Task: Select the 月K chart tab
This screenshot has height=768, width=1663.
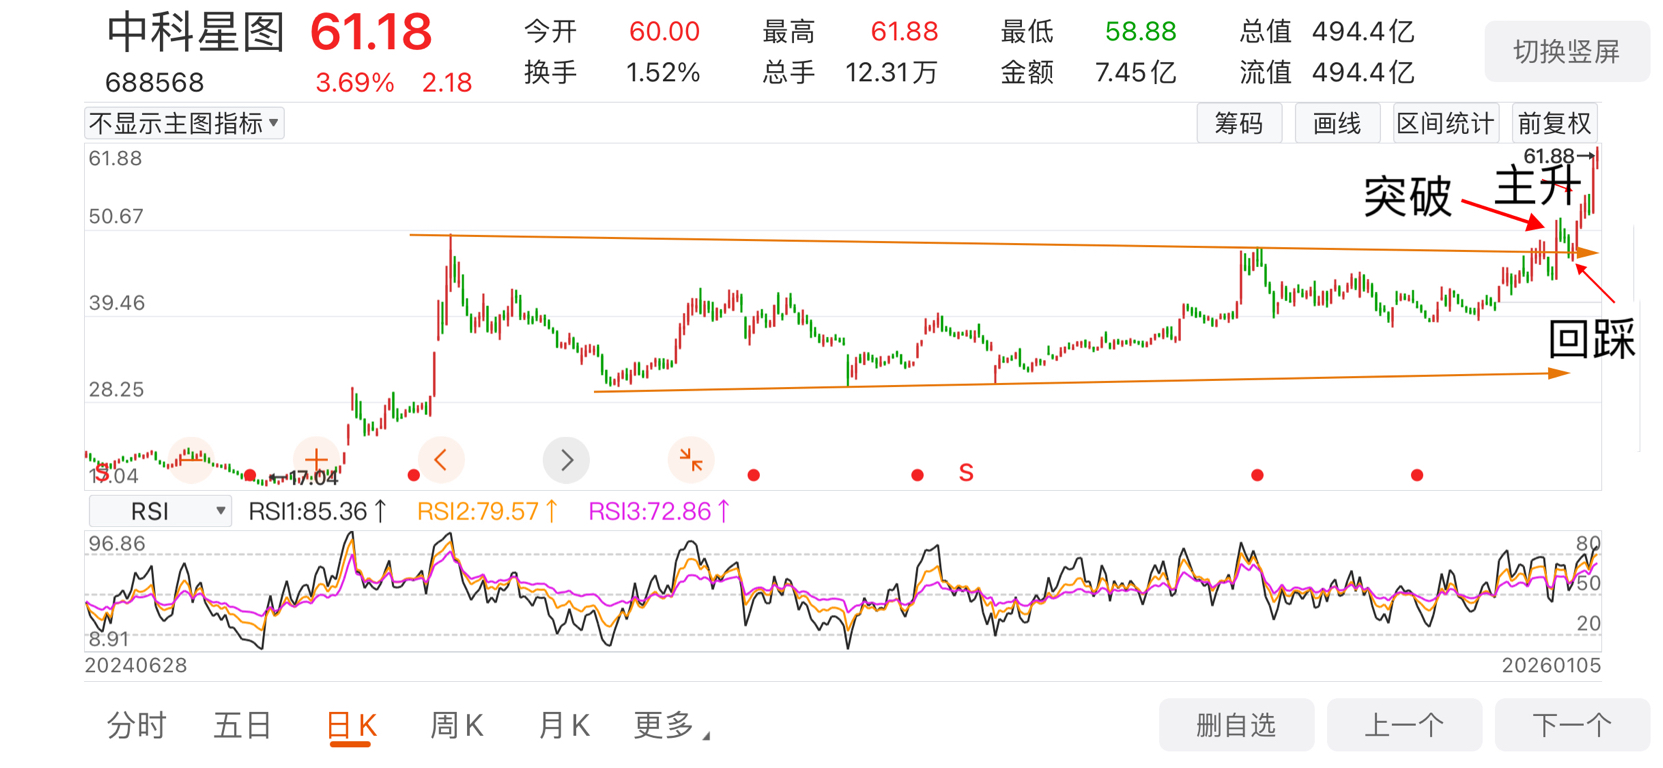Action: [x=563, y=725]
